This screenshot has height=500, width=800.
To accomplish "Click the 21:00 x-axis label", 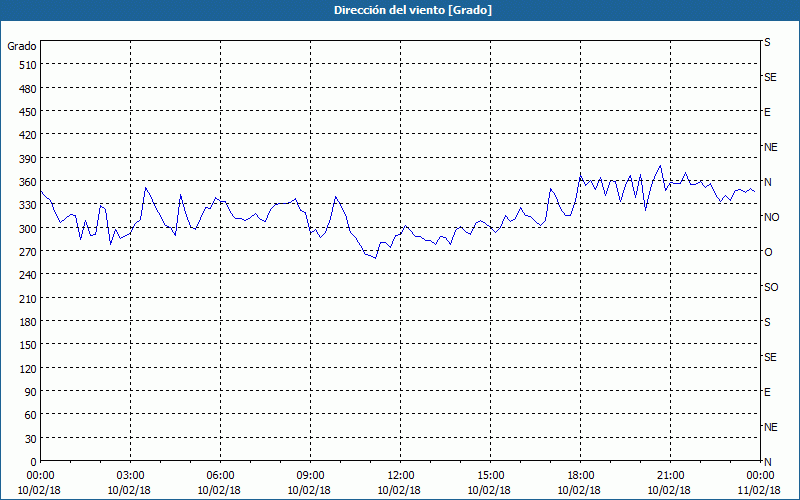I will click(x=670, y=476).
